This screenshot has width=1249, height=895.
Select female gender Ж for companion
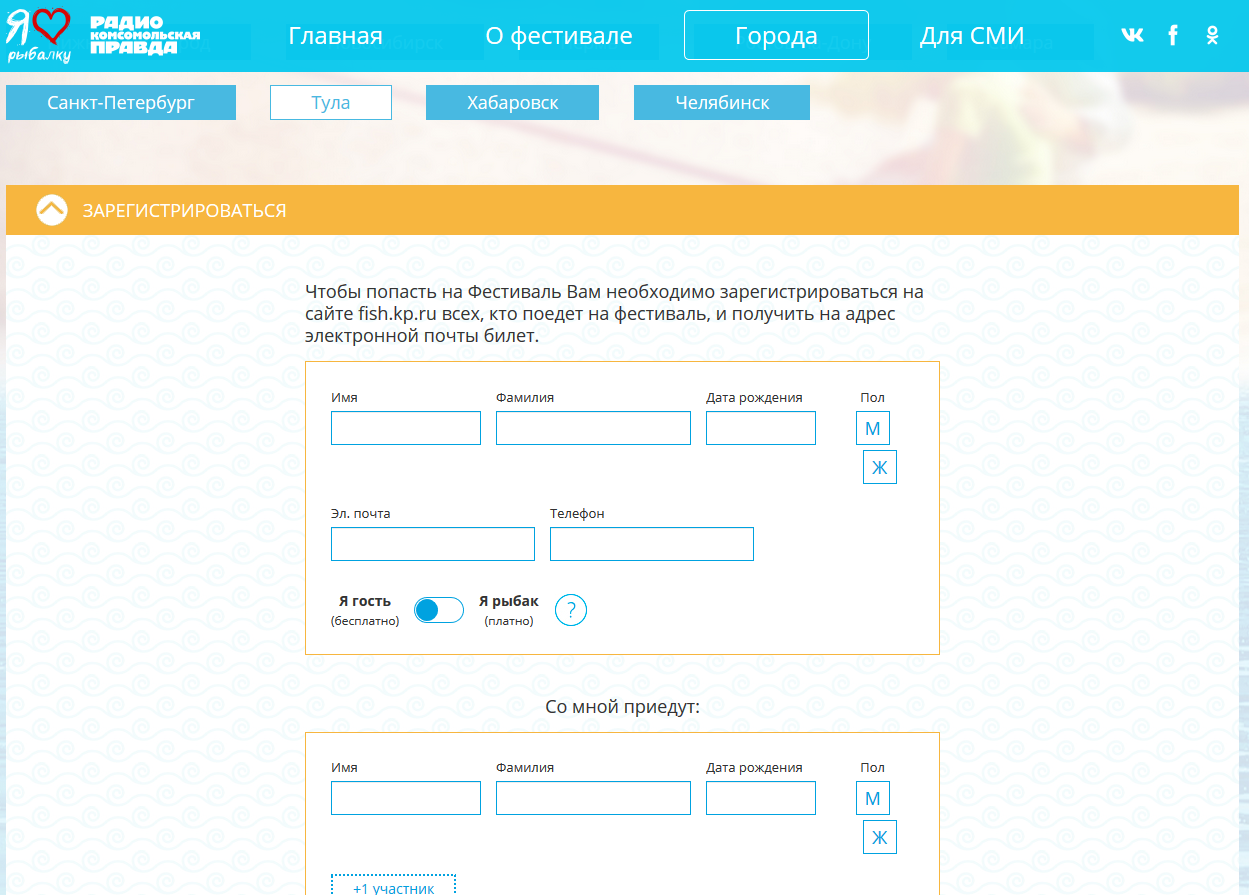point(879,837)
